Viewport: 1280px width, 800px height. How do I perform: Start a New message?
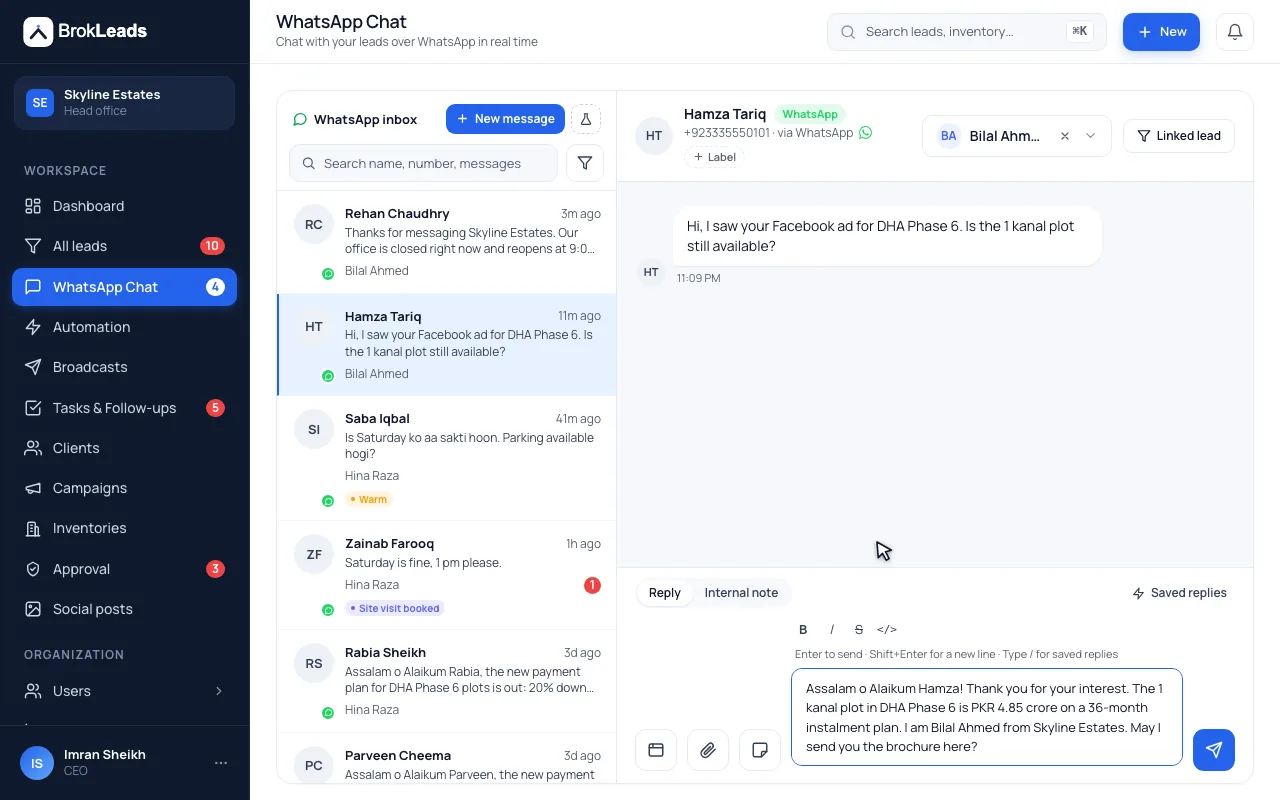(505, 119)
